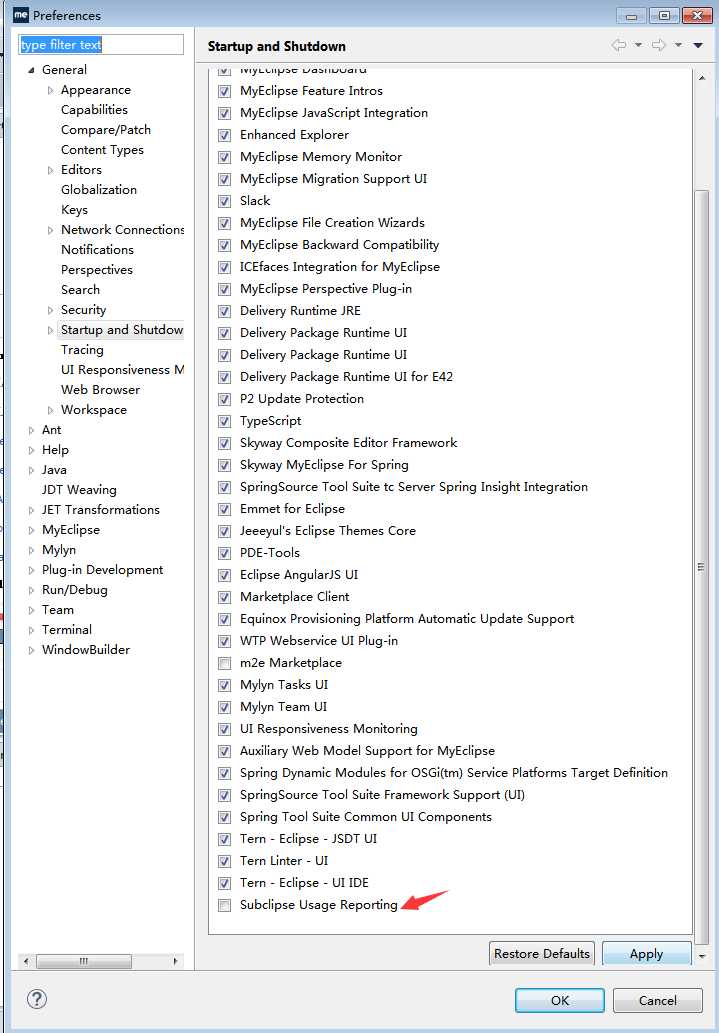The height and width of the screenshot is (1033, 719).
Task: Expand the Appearance tree node
Action: click(50, 90)
